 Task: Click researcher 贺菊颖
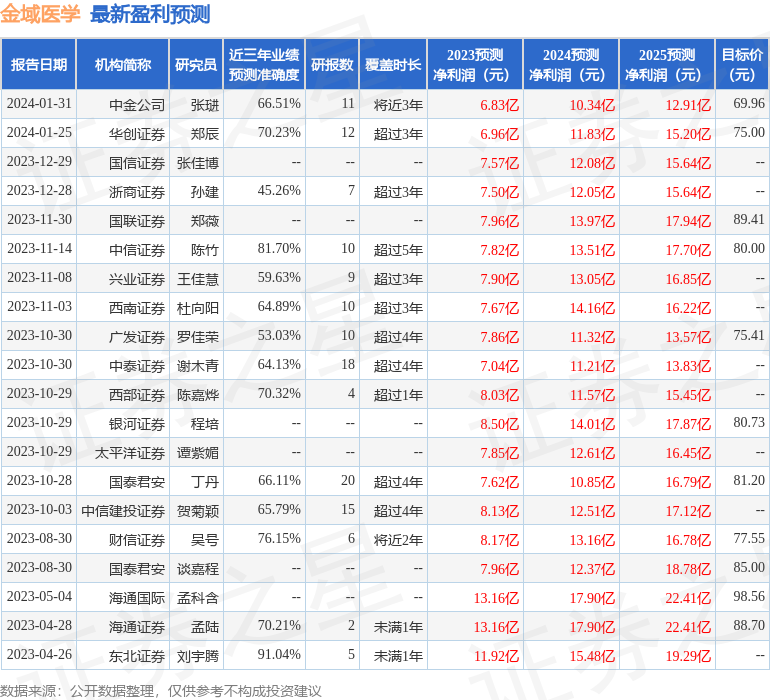[198, 510]
